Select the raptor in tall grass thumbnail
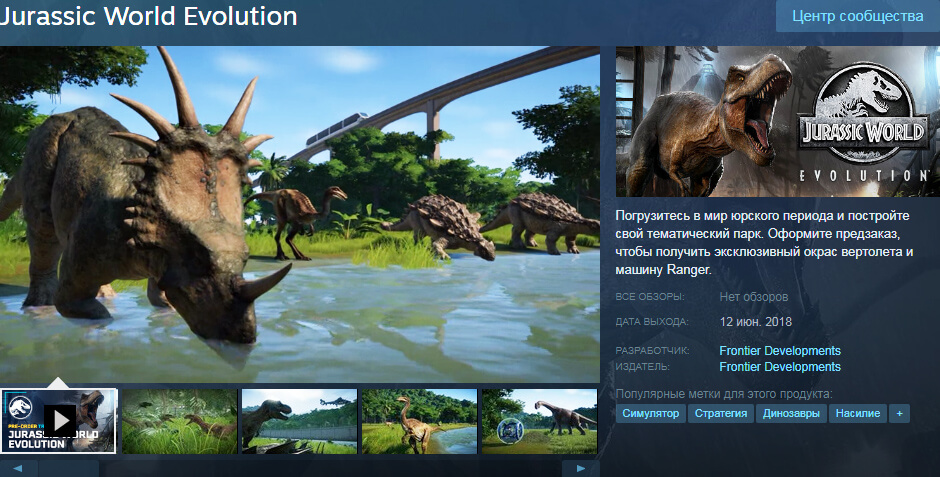940x477 pixels. 180,421
